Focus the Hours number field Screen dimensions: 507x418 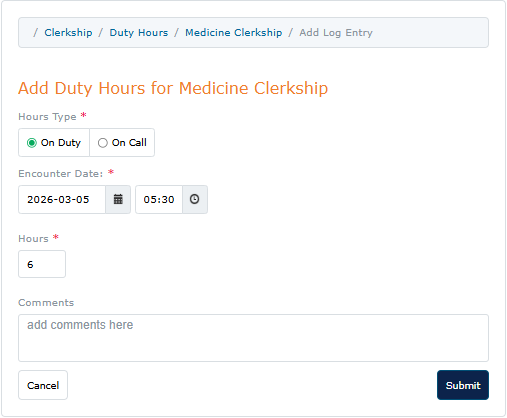(x=42, y=264)
